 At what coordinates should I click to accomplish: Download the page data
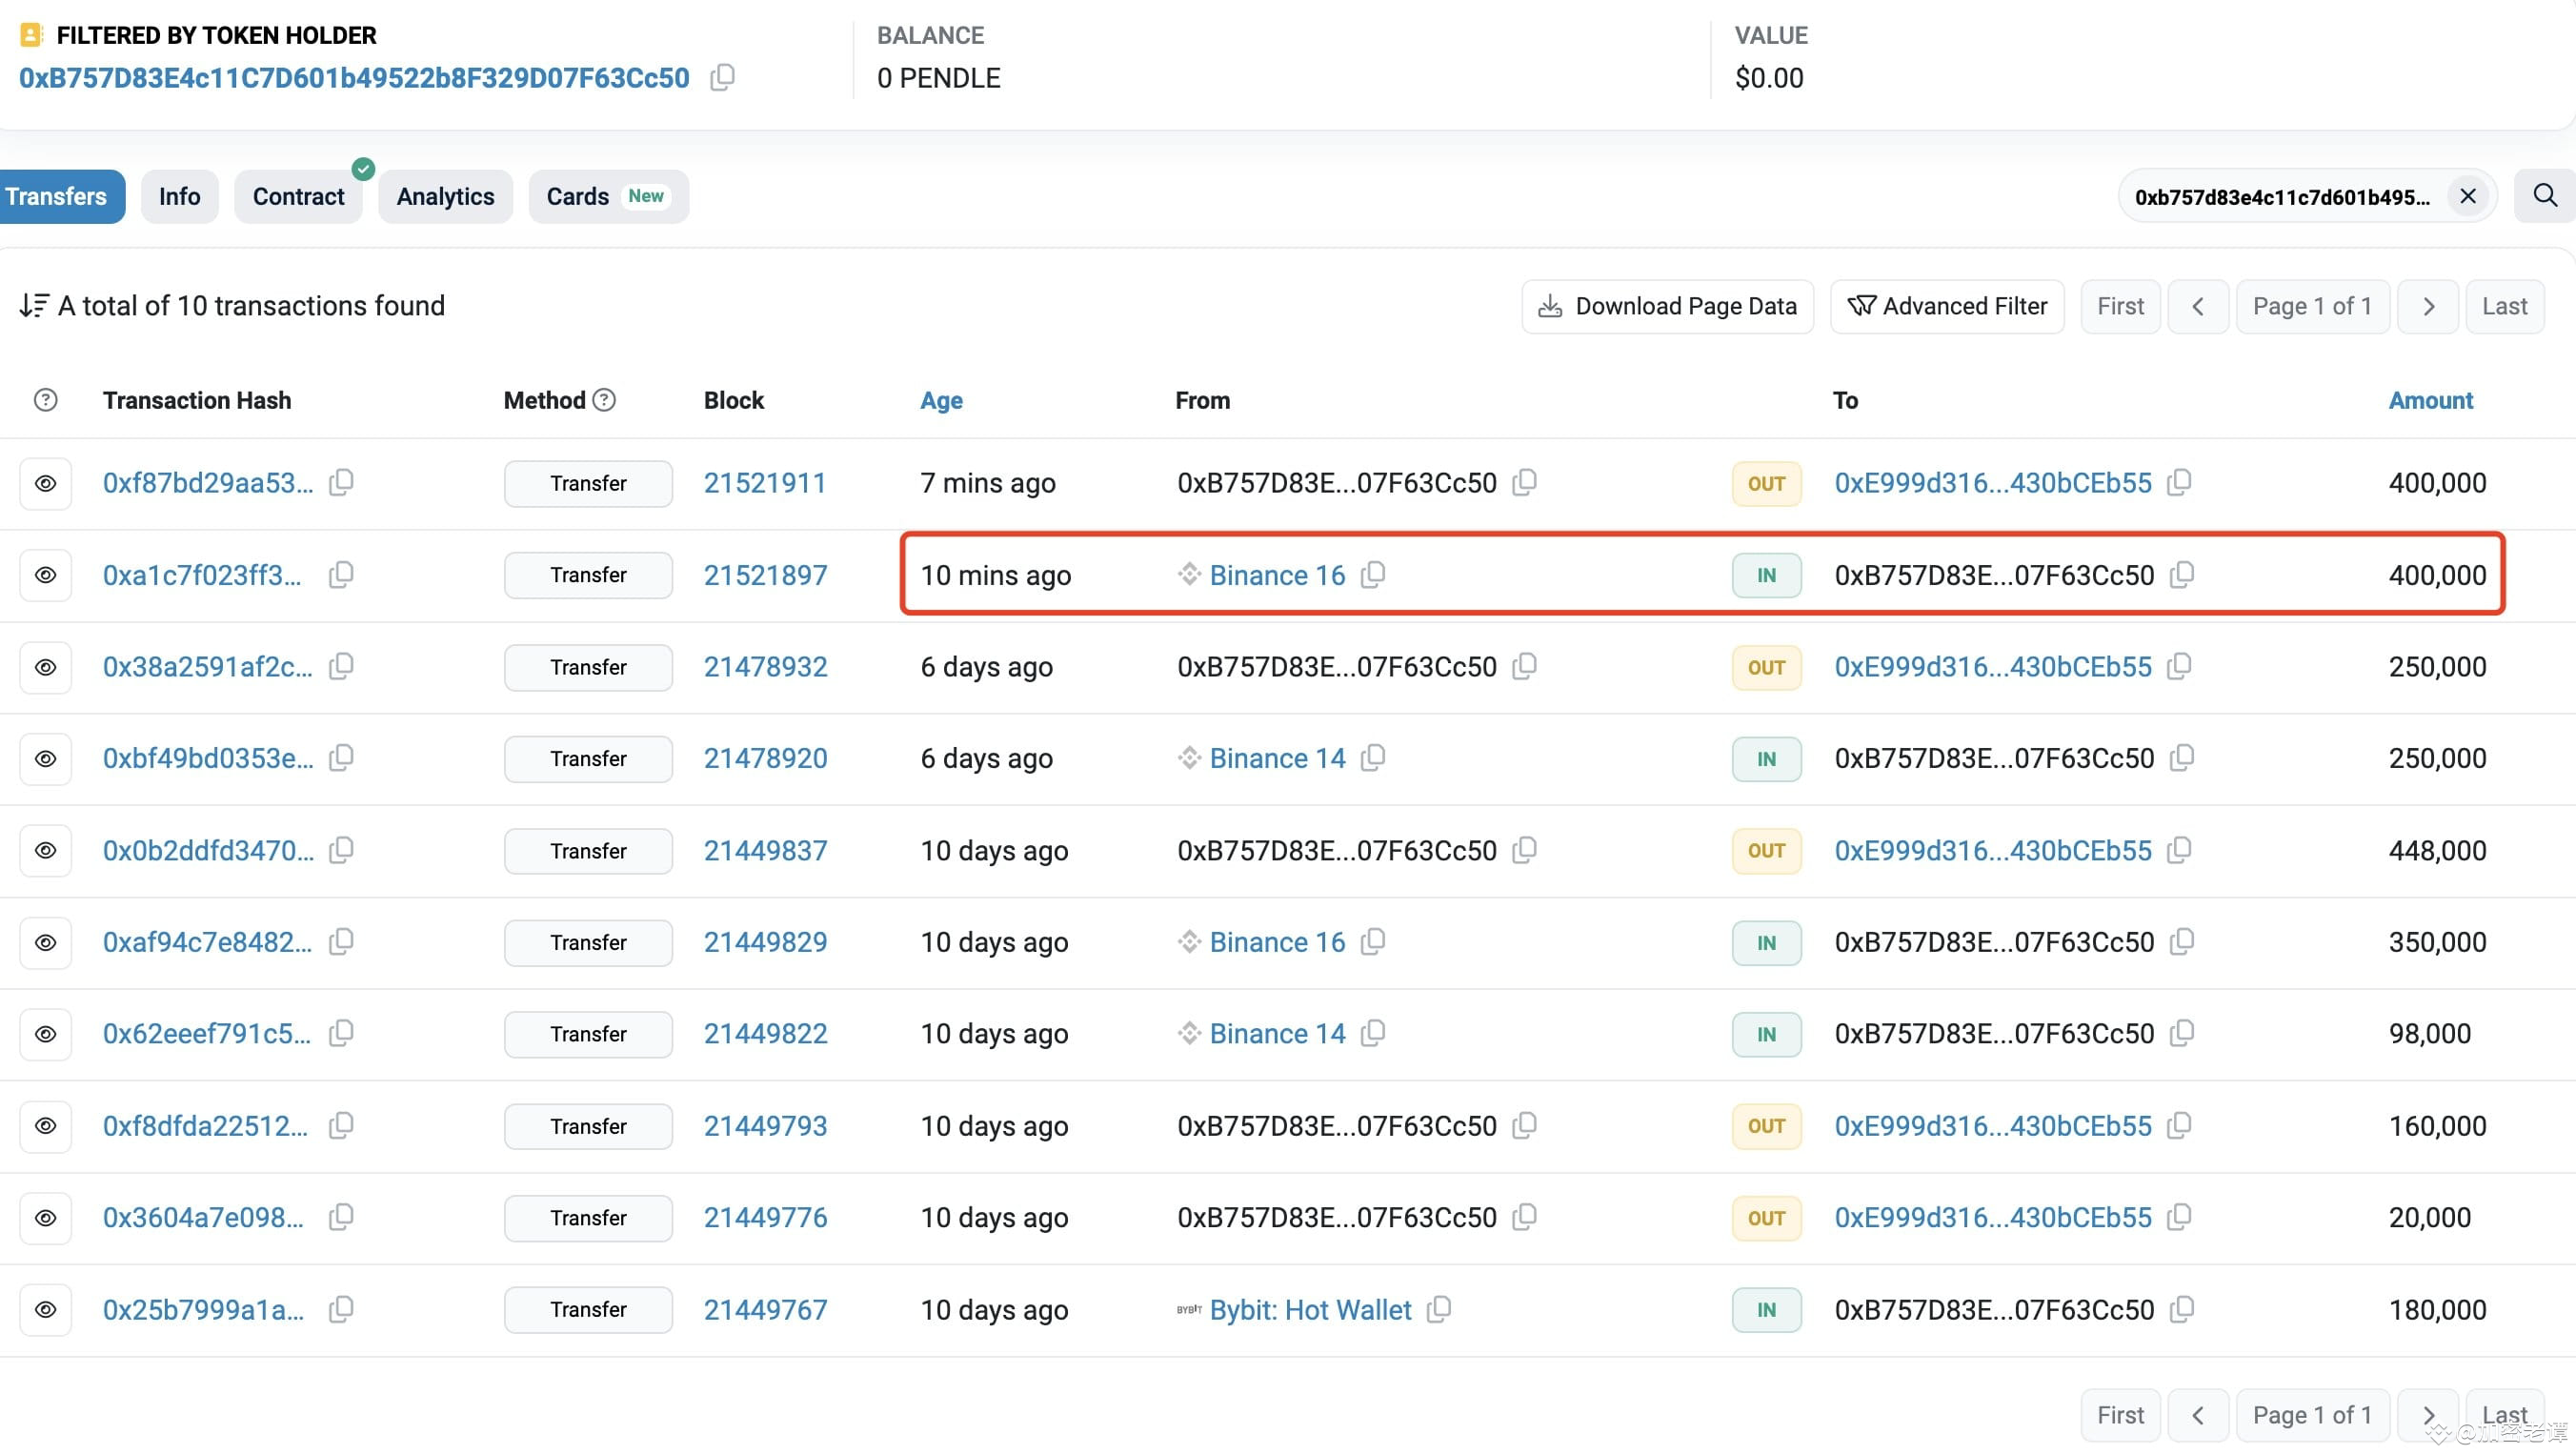pyautogui.click(x=1666, y=305)
